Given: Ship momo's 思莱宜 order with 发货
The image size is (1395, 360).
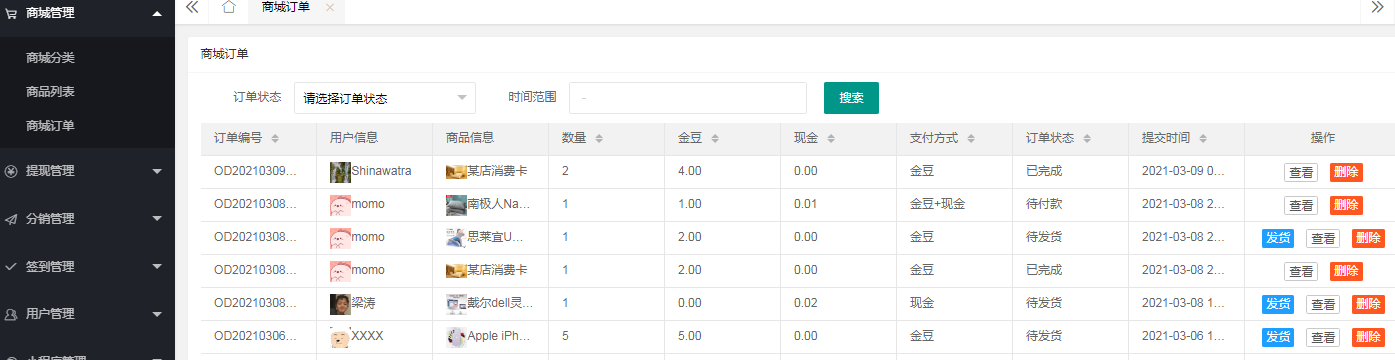Looking at the screenshot, I should [x=1278, y=238].
